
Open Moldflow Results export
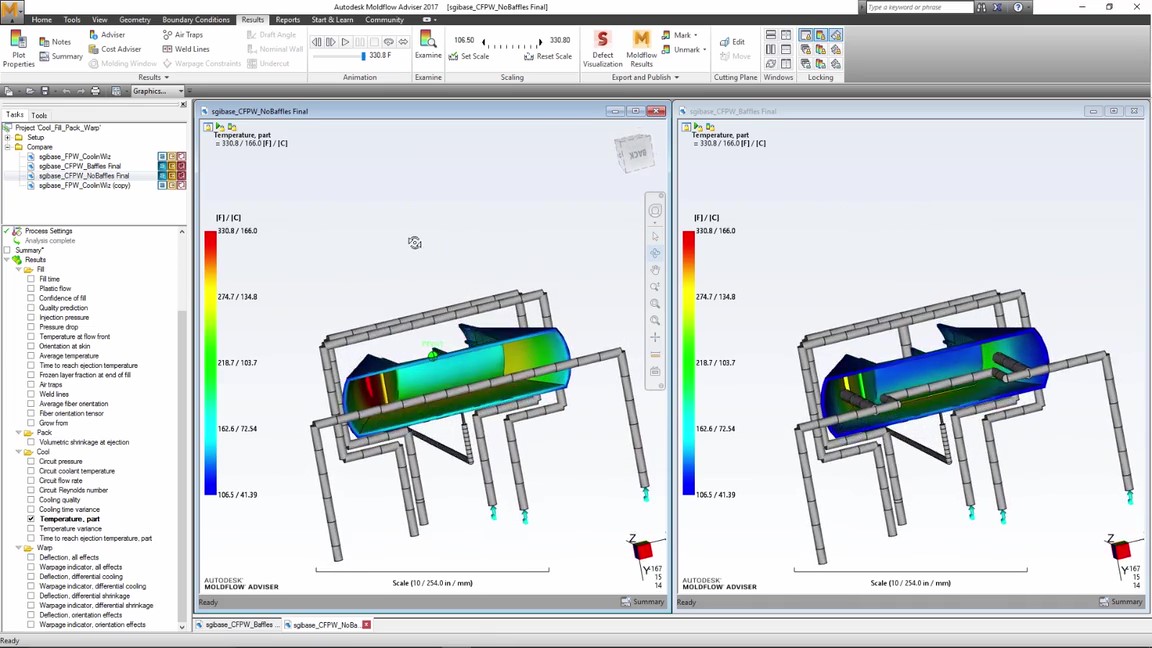coord(641,48)
